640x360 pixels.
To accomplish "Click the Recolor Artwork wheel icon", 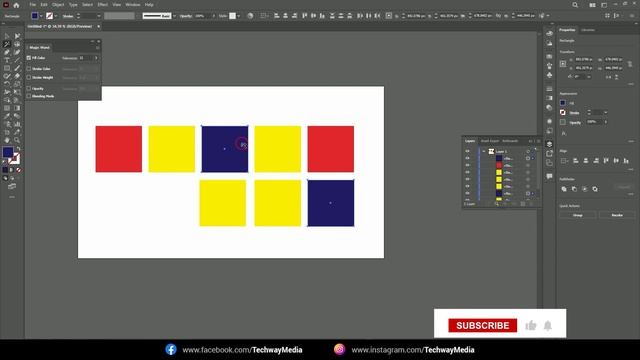I will click(x=250, y=16).
